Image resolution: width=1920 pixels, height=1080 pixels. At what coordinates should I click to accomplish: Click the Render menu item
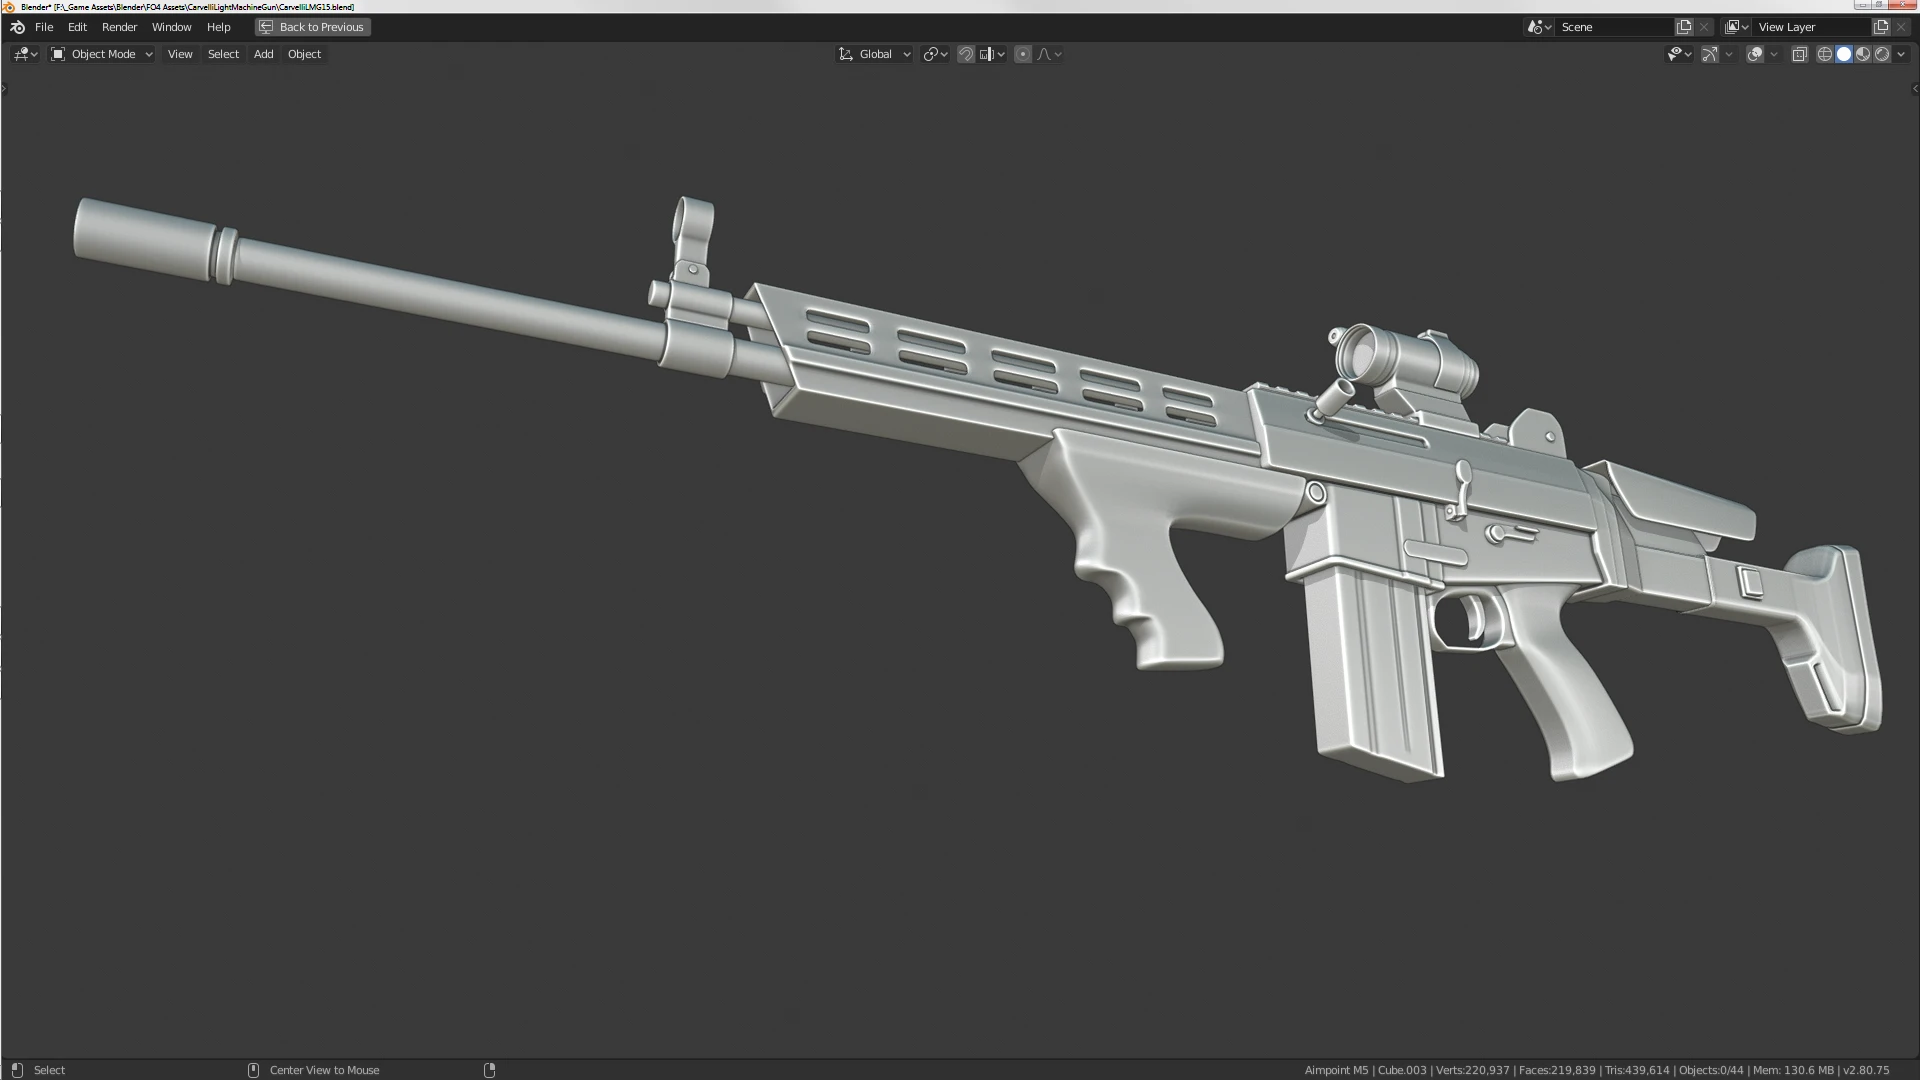(x=120, y=26)
